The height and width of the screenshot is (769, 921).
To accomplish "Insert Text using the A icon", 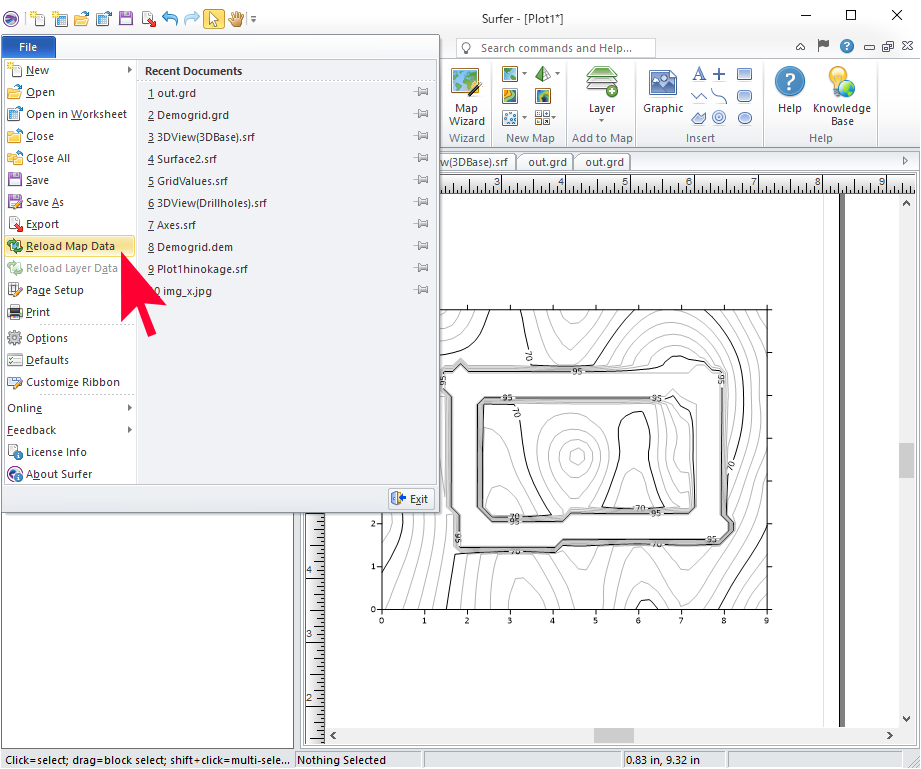I will click(699, 74).
